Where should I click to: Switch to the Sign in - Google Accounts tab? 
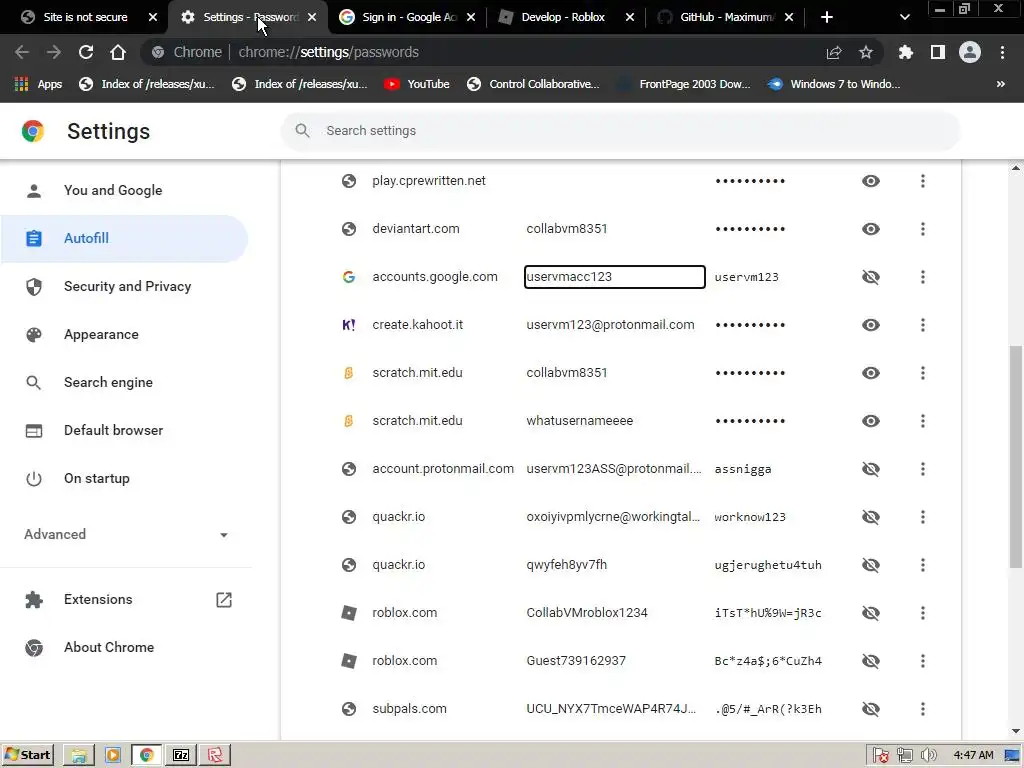pyautogui.click(x=406, y=17)
